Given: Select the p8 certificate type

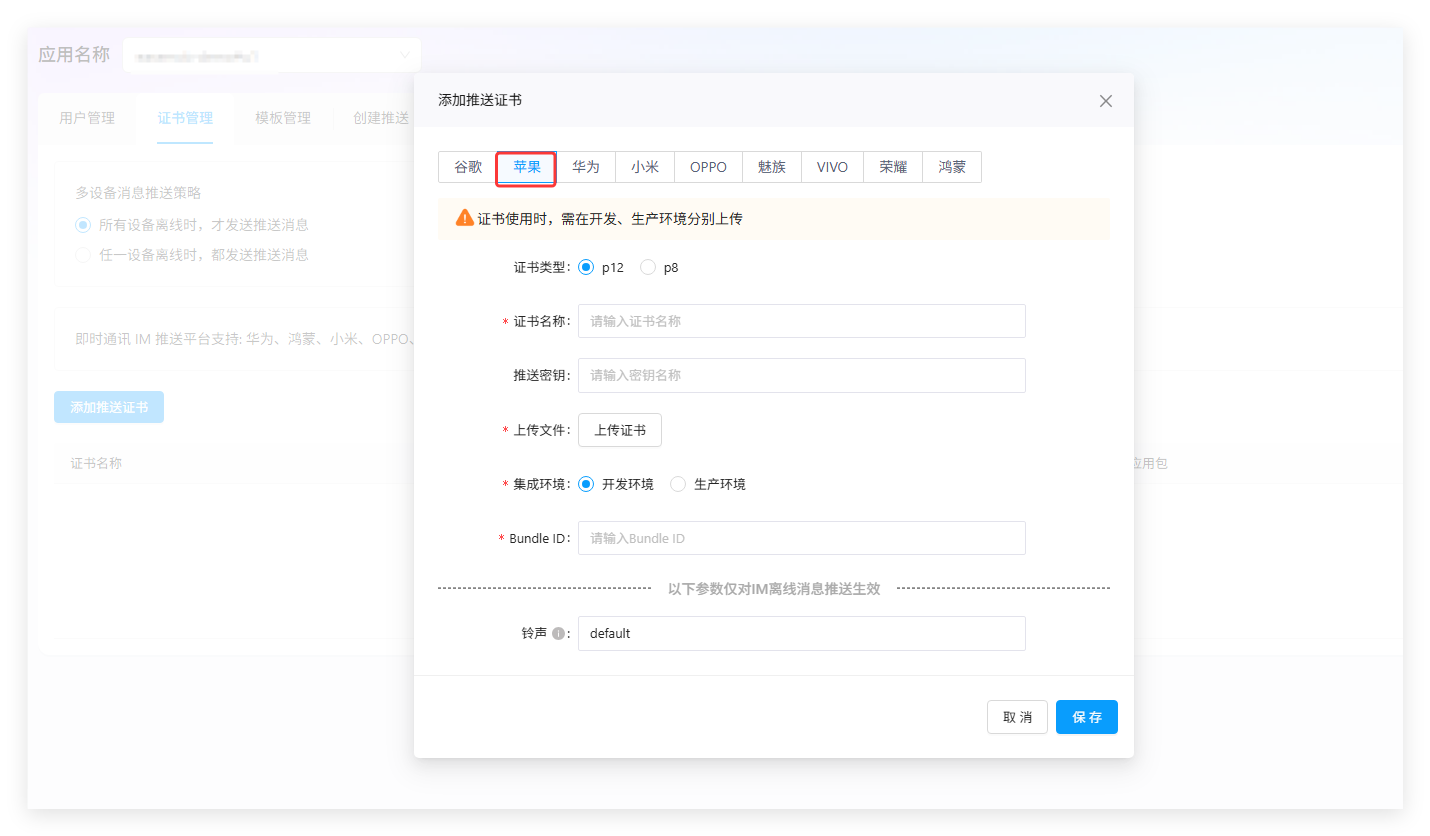Looking at the screenshot, I should [648, 268].
